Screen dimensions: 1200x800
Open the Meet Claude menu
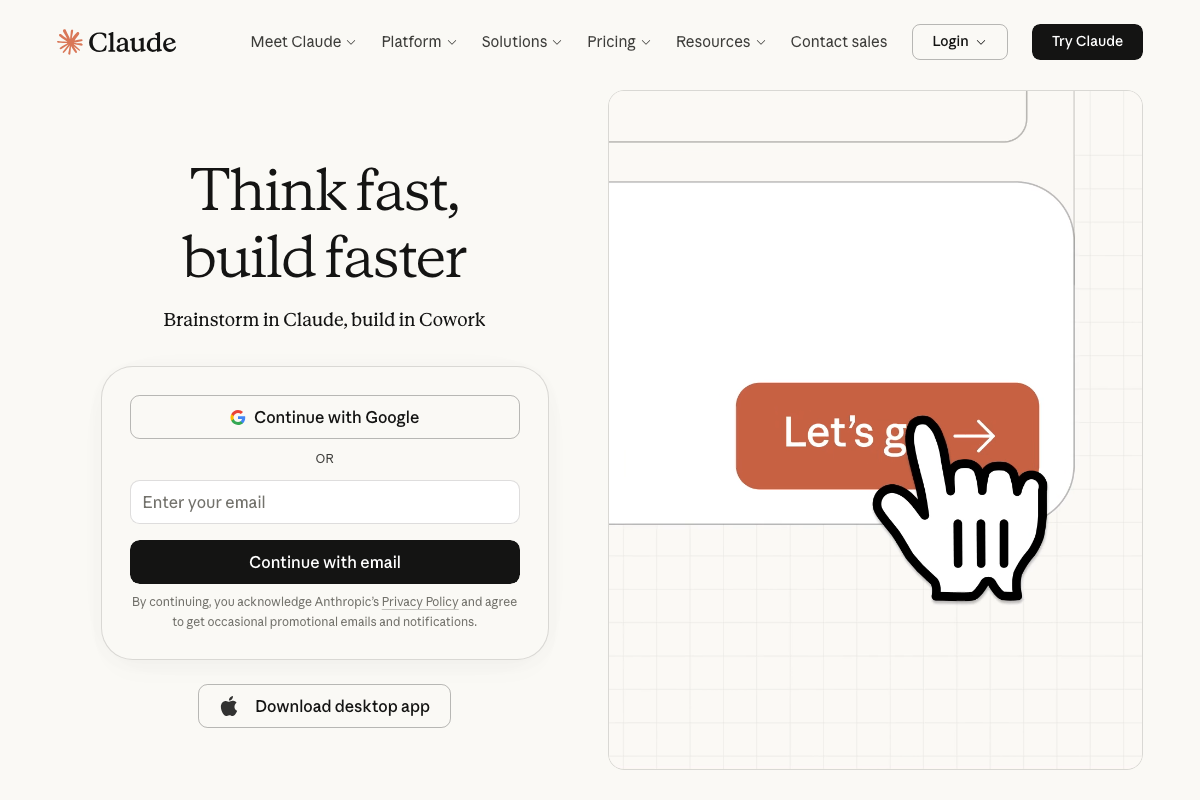click(x=303, y=42)
